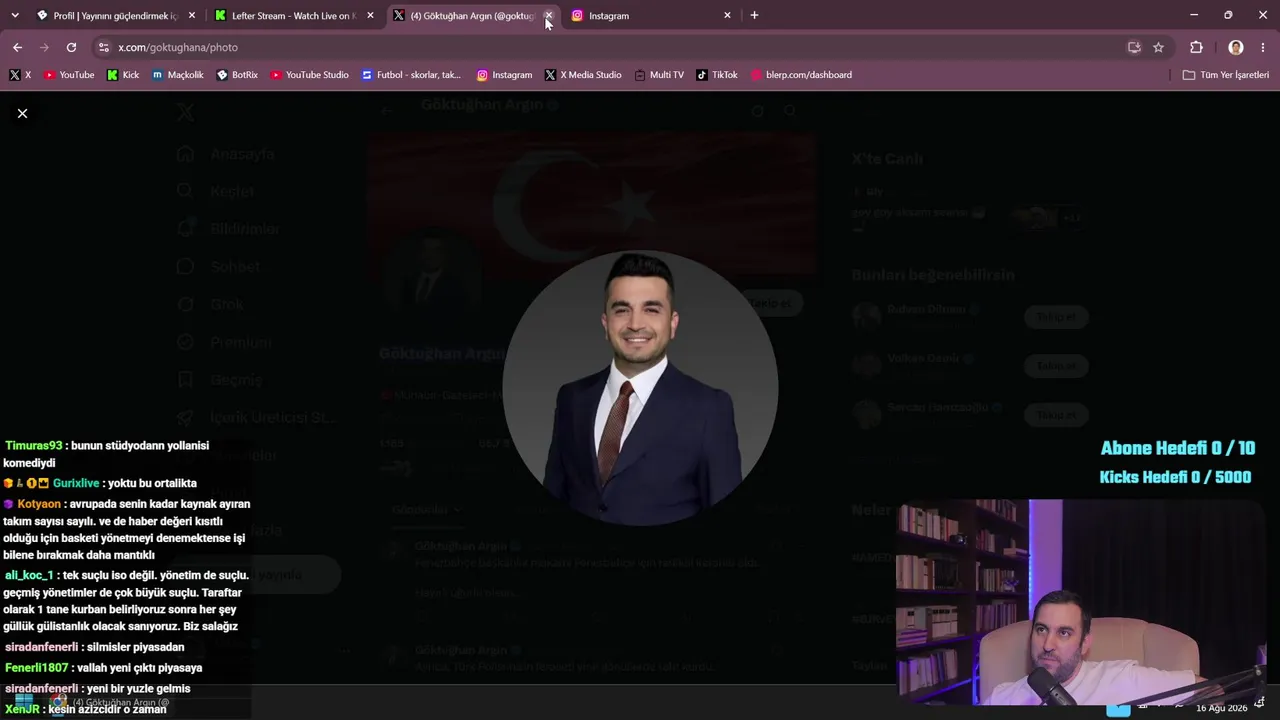The width and height of the screenshot is (1280, 720).
Task: Click the taskbar date 16 Ağu 2026
Action: tap(1221, 708)
